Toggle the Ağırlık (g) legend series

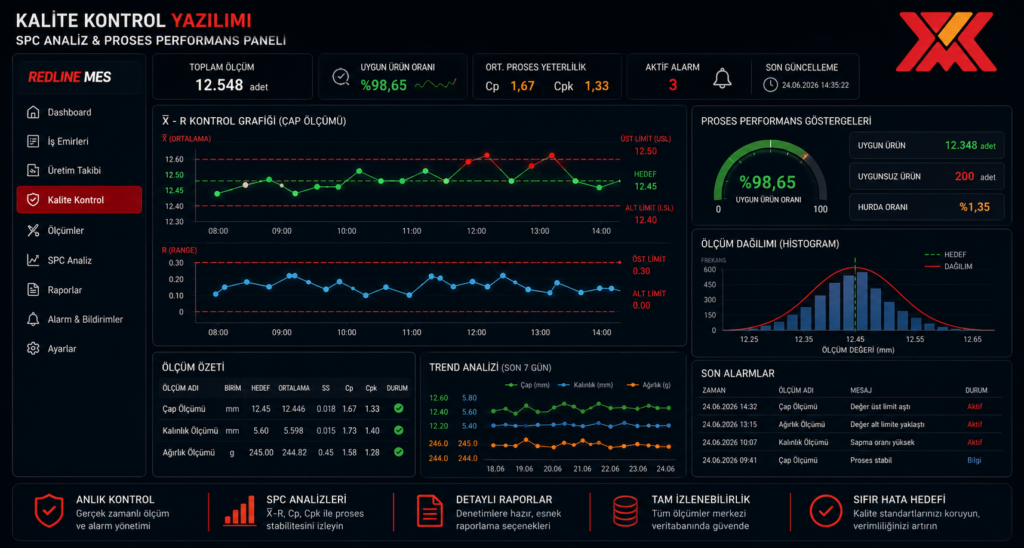(x=647, y=385)
